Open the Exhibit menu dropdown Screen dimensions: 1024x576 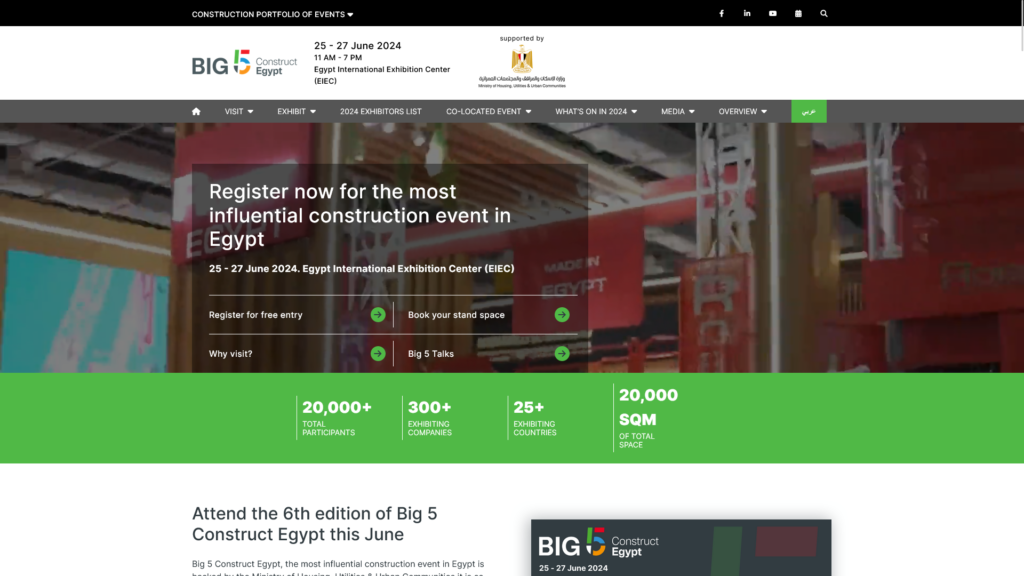pyautogui.click(x=296, y=112)
